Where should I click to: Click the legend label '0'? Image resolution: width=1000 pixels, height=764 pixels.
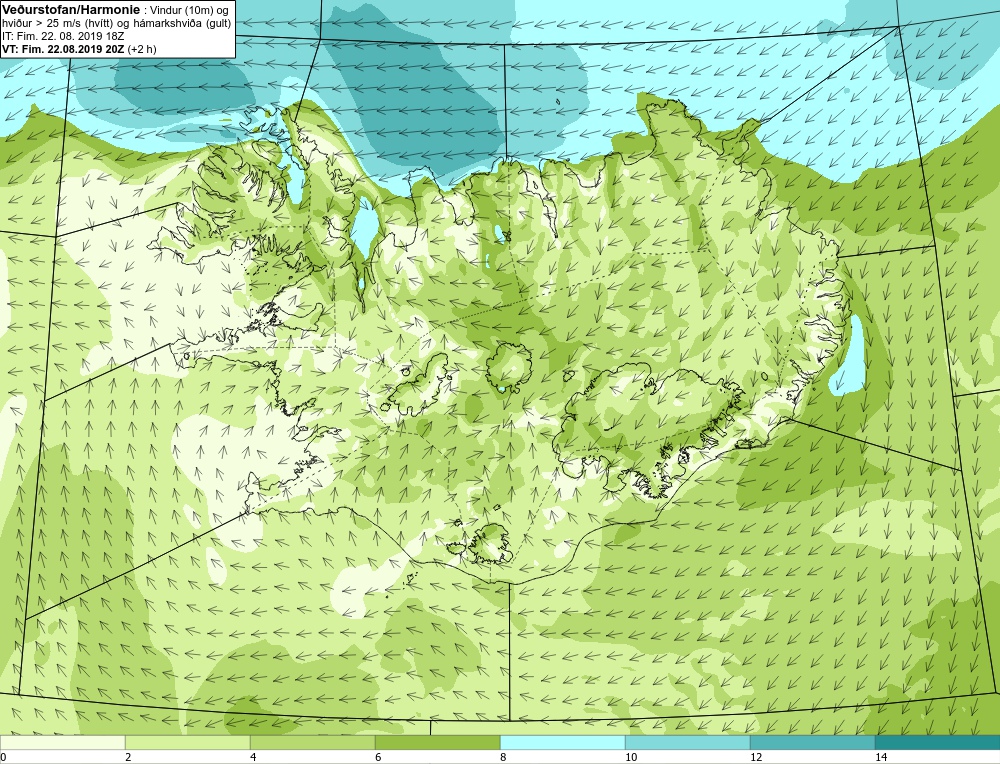coord(3,757)
